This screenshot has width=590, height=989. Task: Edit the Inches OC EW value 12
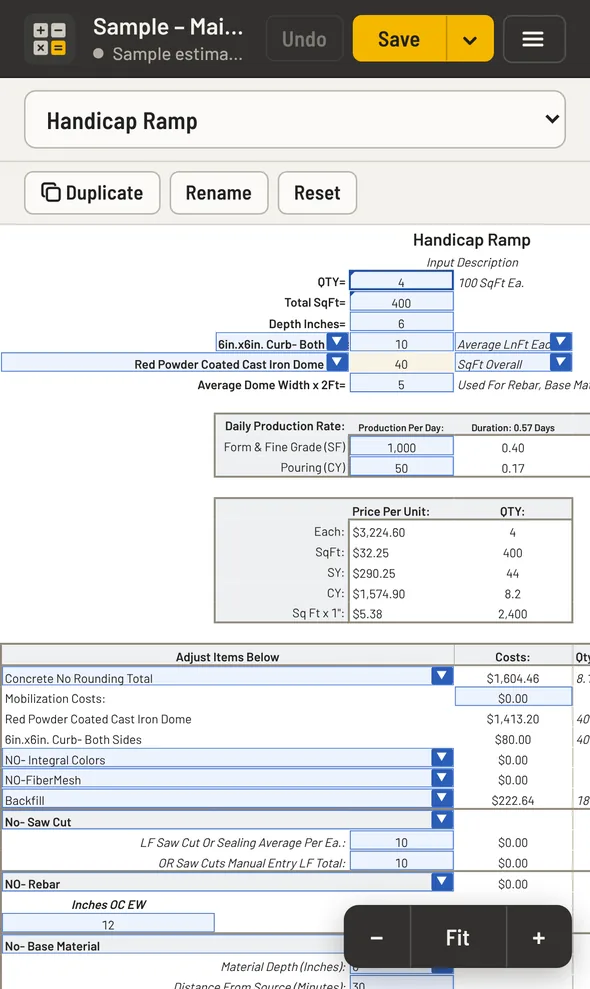[x=109, y=924]
